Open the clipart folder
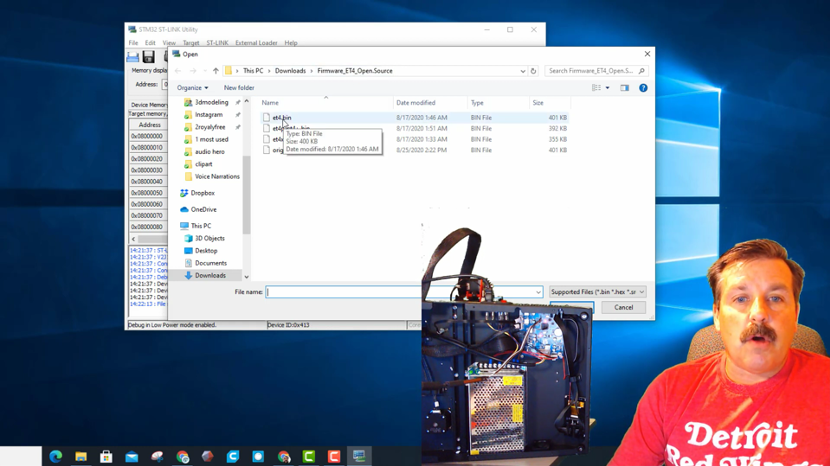The height and width of the screenshot is (466, 830). 203,164
